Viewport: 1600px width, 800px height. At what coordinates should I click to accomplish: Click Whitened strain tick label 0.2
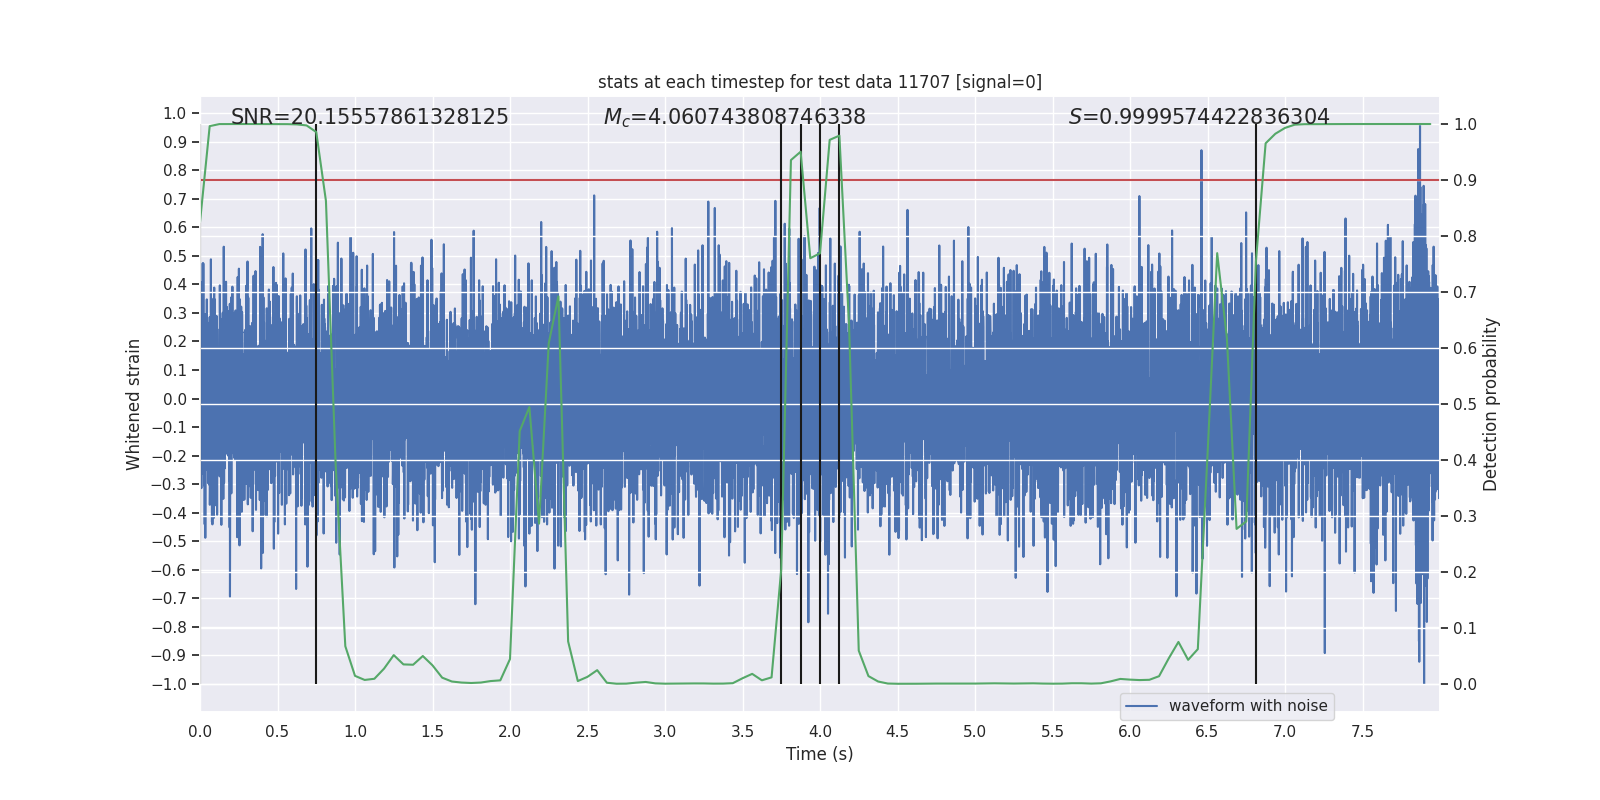[175, 342]
